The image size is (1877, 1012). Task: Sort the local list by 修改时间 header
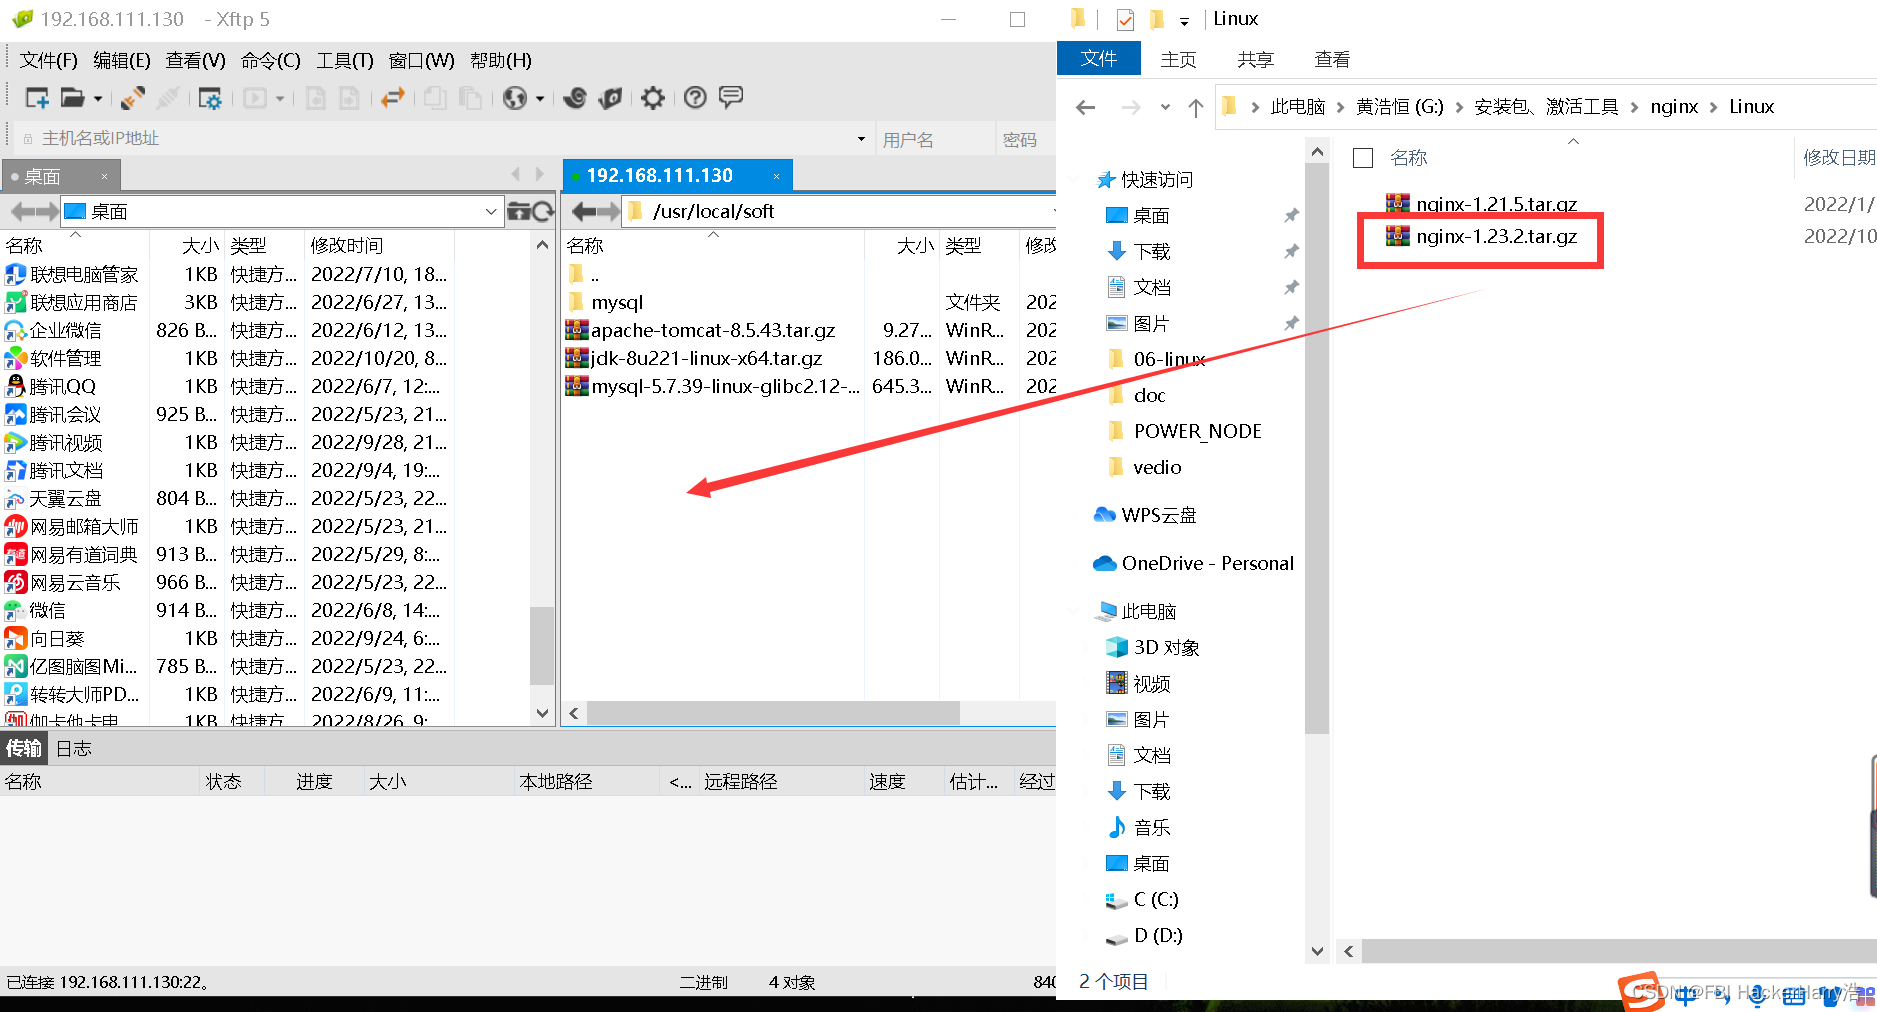tap(379, 245)
